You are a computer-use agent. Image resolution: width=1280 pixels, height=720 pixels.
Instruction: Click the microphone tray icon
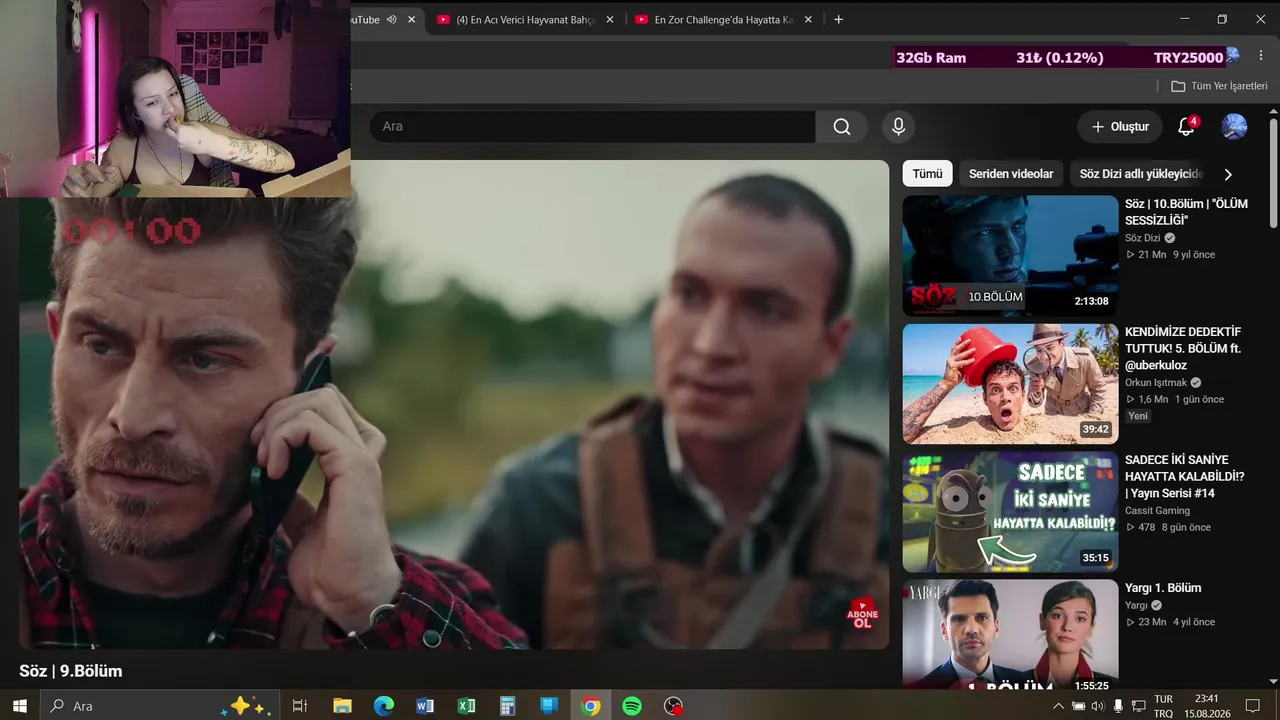point(1118,706)
